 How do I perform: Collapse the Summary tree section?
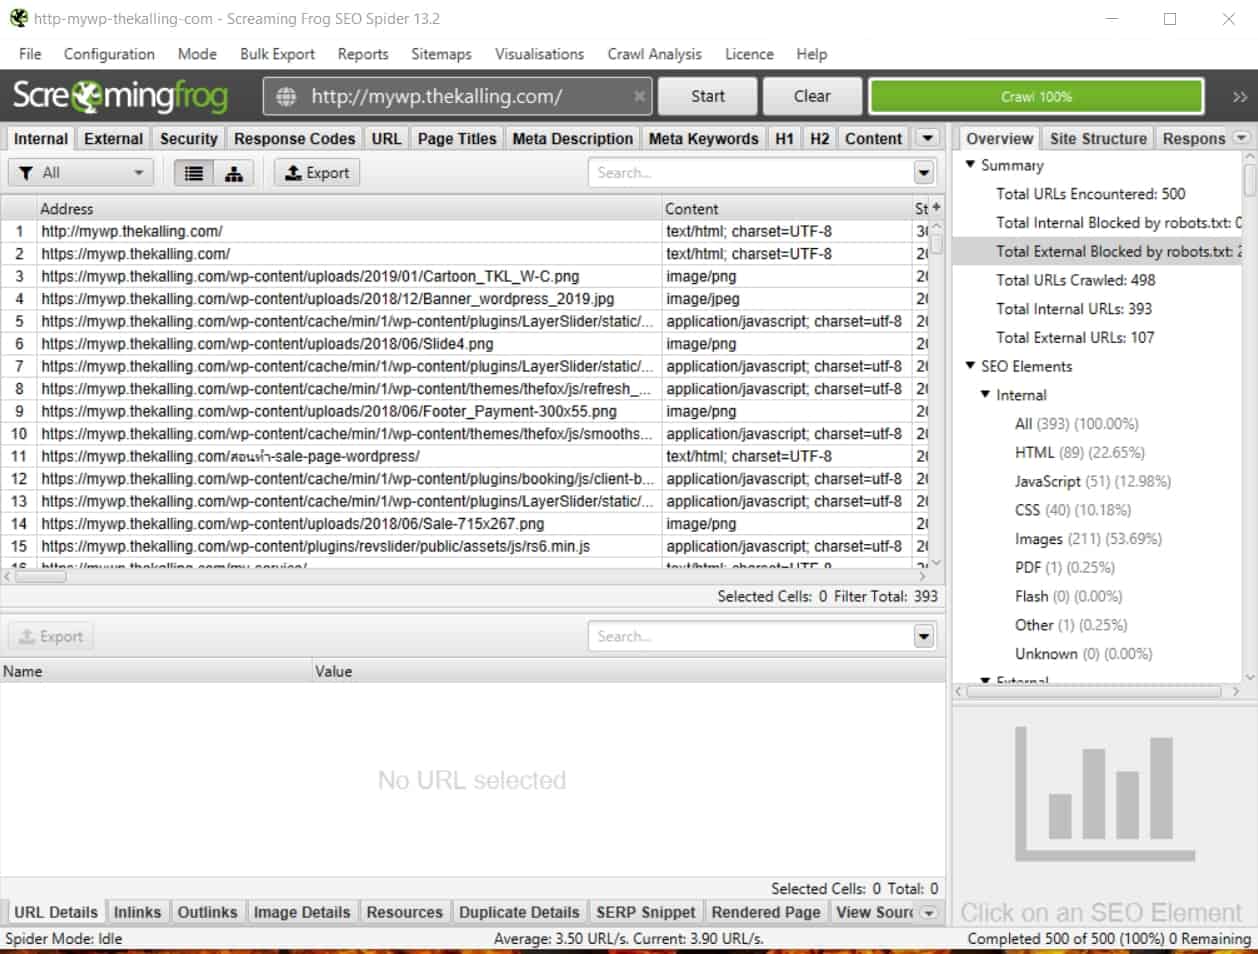click(970, 164)
